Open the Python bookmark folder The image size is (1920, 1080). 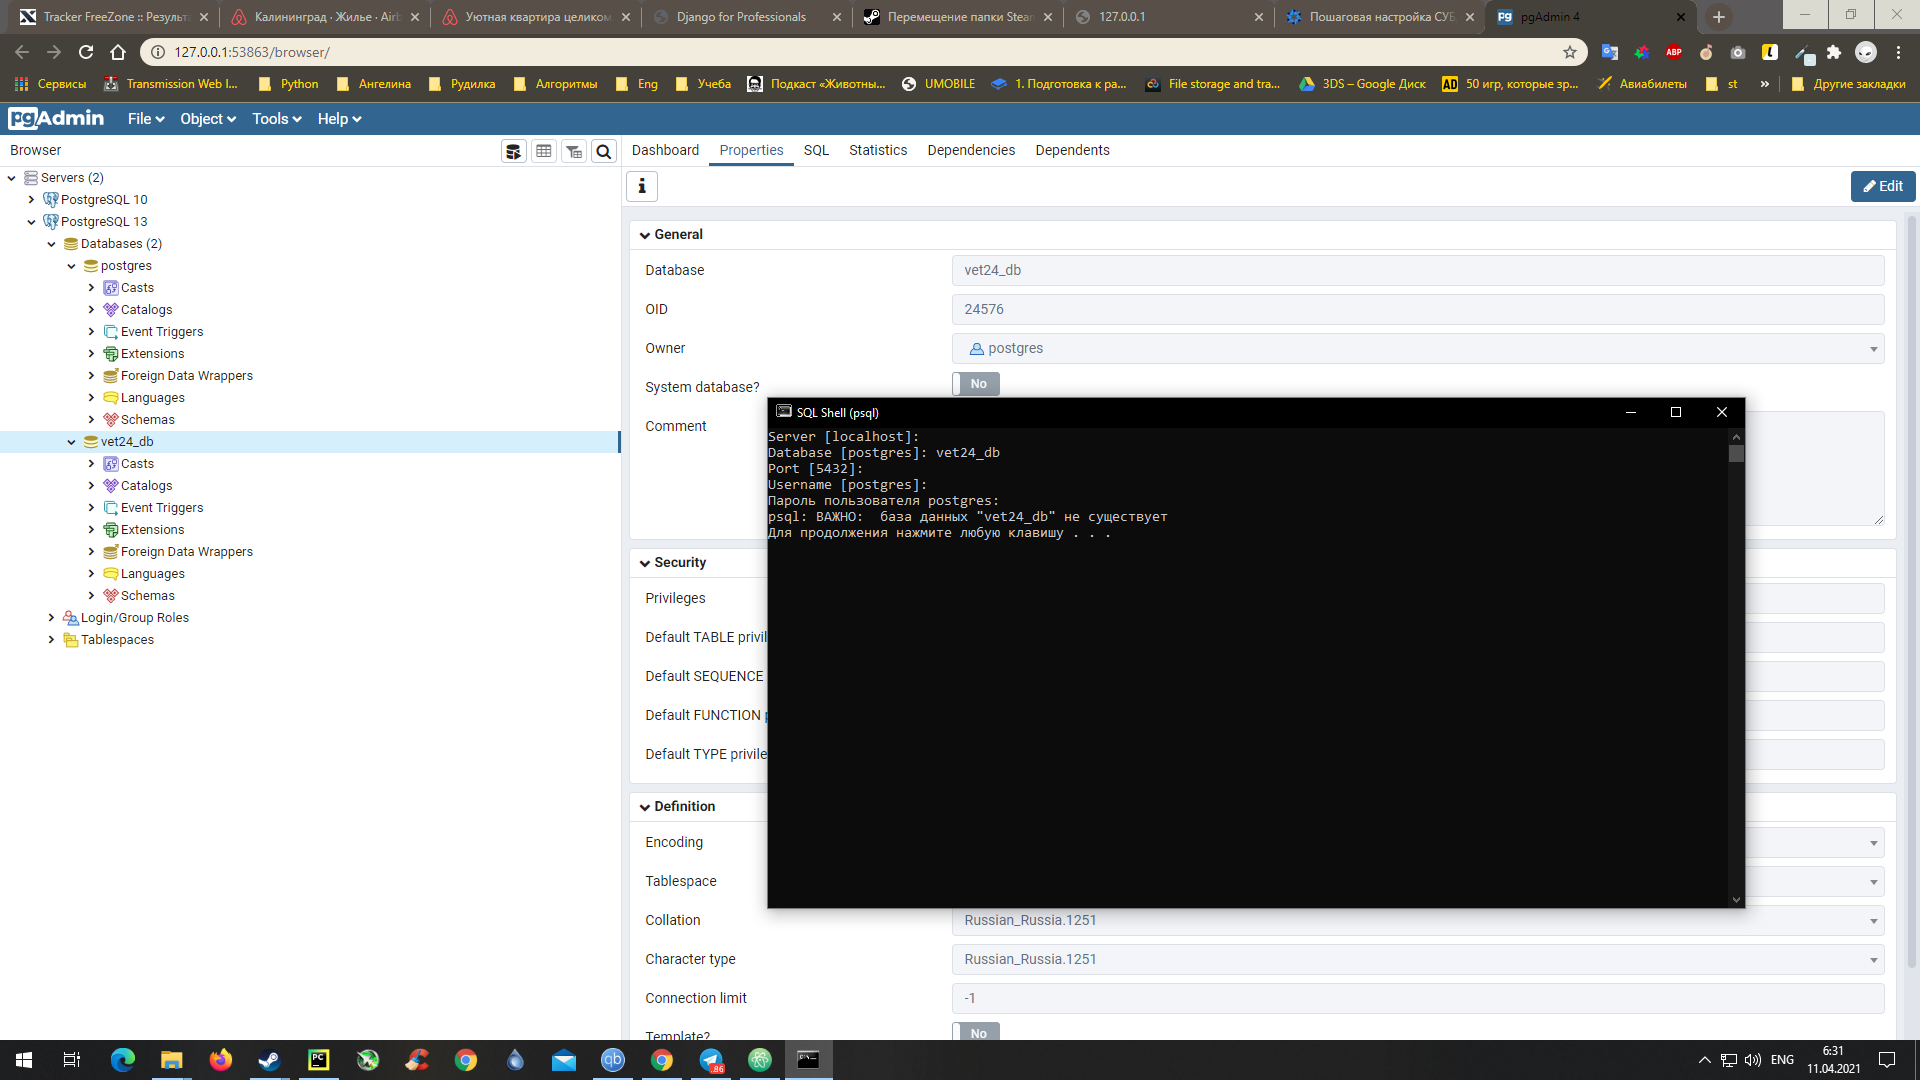289,84
